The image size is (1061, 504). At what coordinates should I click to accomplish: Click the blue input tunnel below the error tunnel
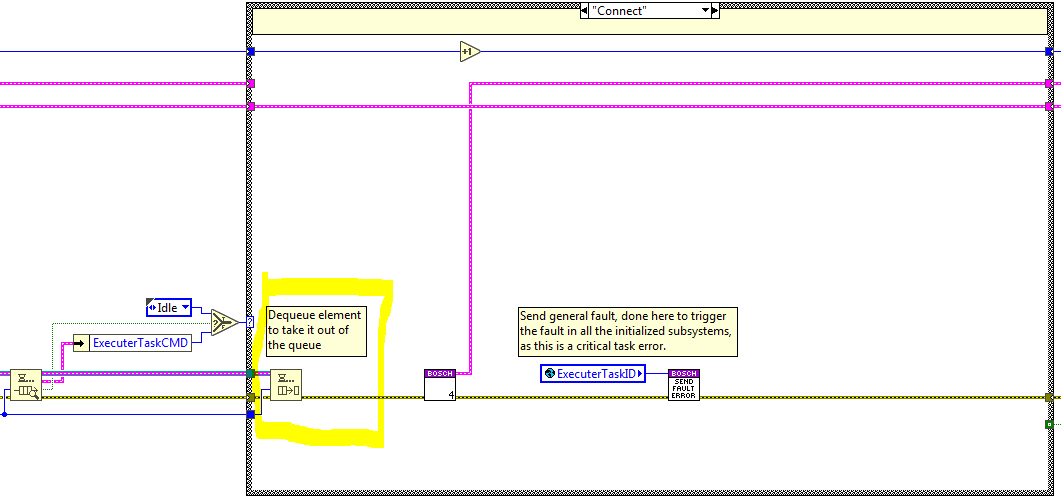tap(250, 414)
